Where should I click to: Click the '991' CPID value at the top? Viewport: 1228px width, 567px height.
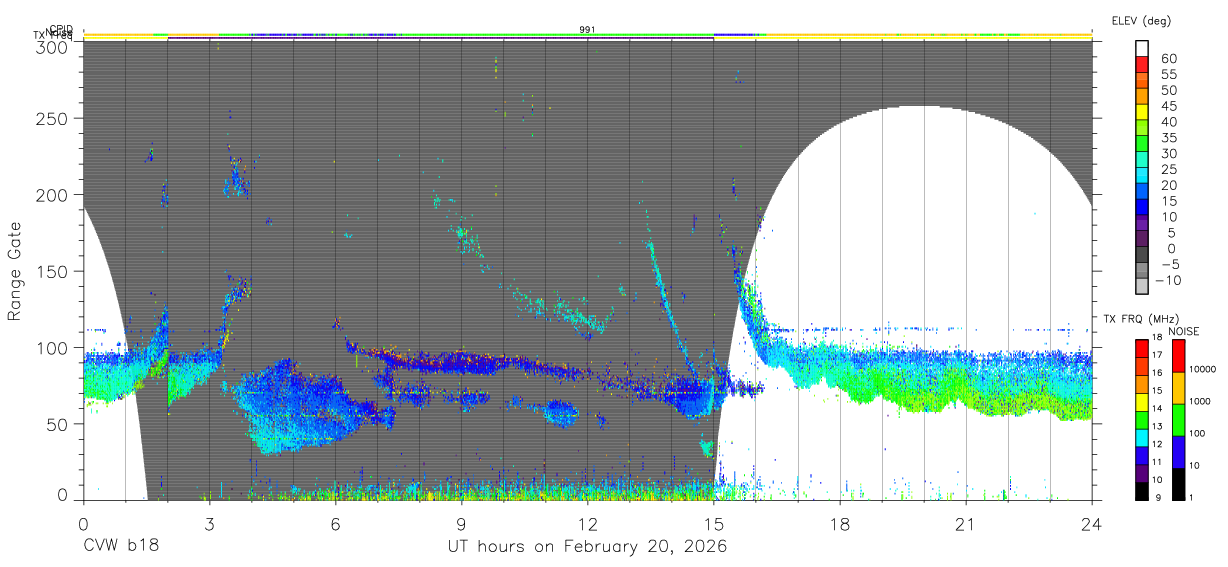[588, 30]
